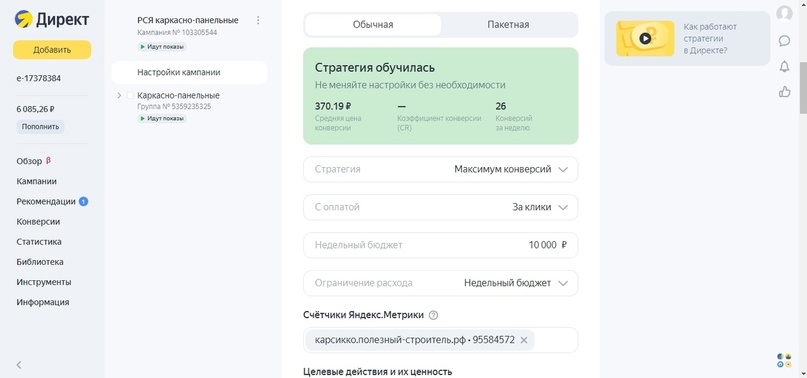The height and width of the screenshot is (378, 807).
Task: Remove the карсикко.полезный-строитель.рф counter
Action: [x=524, y=340]
